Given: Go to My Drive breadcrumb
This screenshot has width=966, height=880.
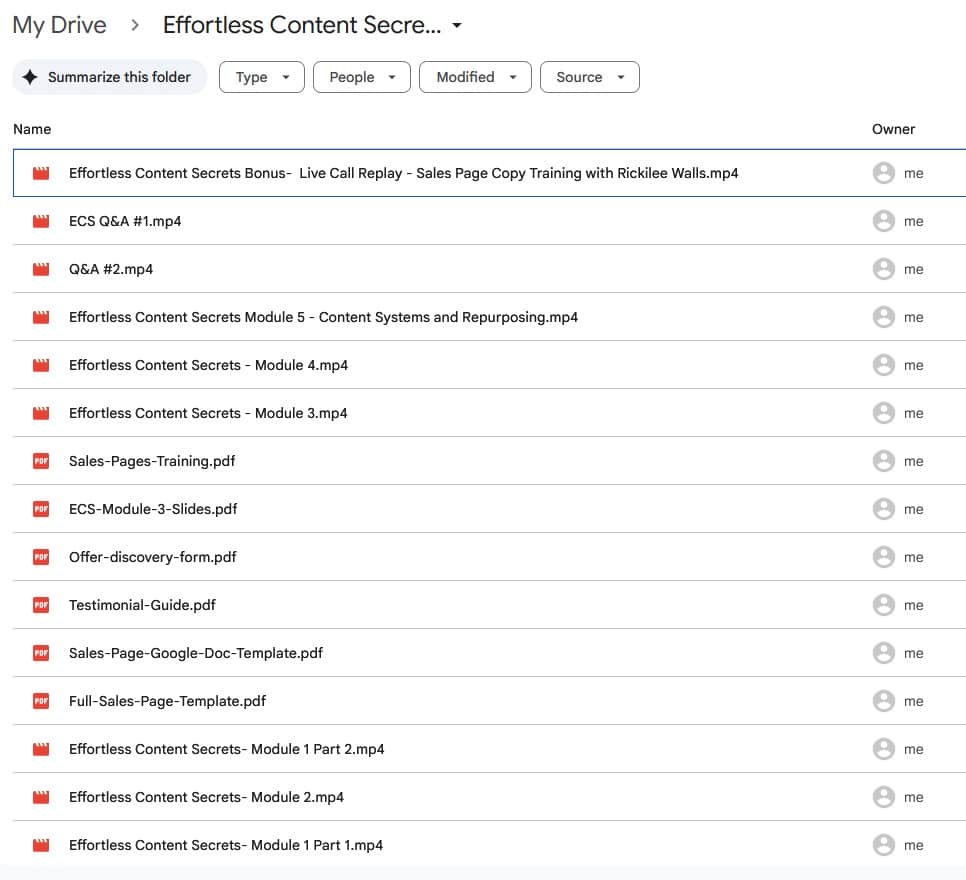Looking at the screenshot, I should (x=59, y=26).
